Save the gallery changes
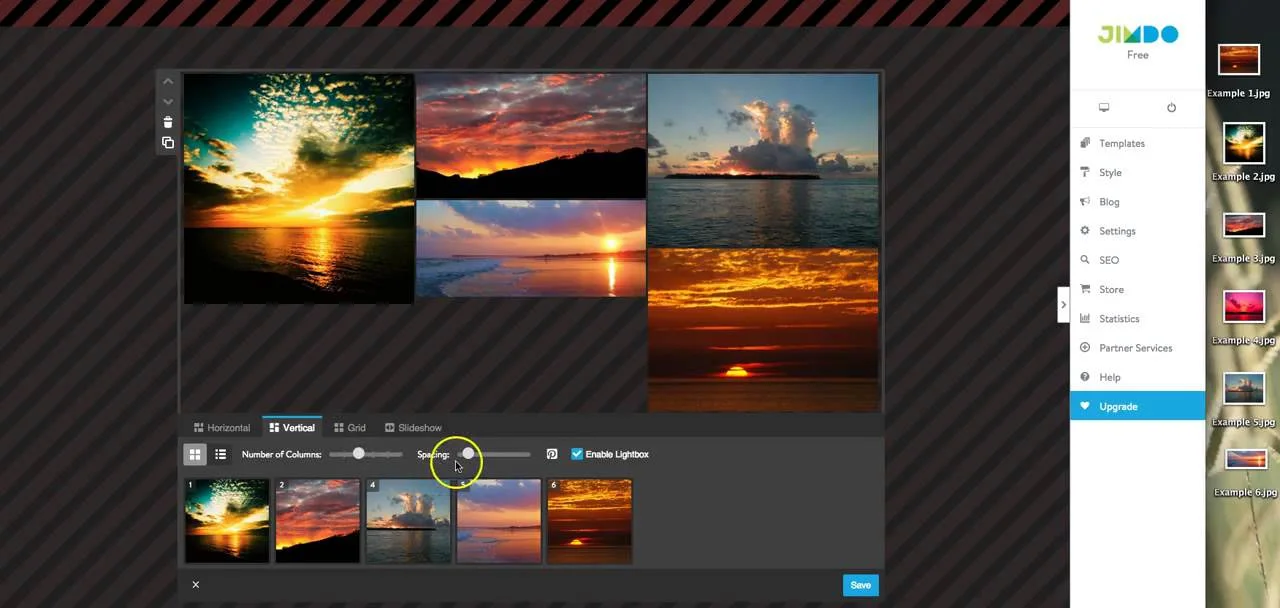The height and width of the screenshot is (608, 1280). (x=860, y=585)
